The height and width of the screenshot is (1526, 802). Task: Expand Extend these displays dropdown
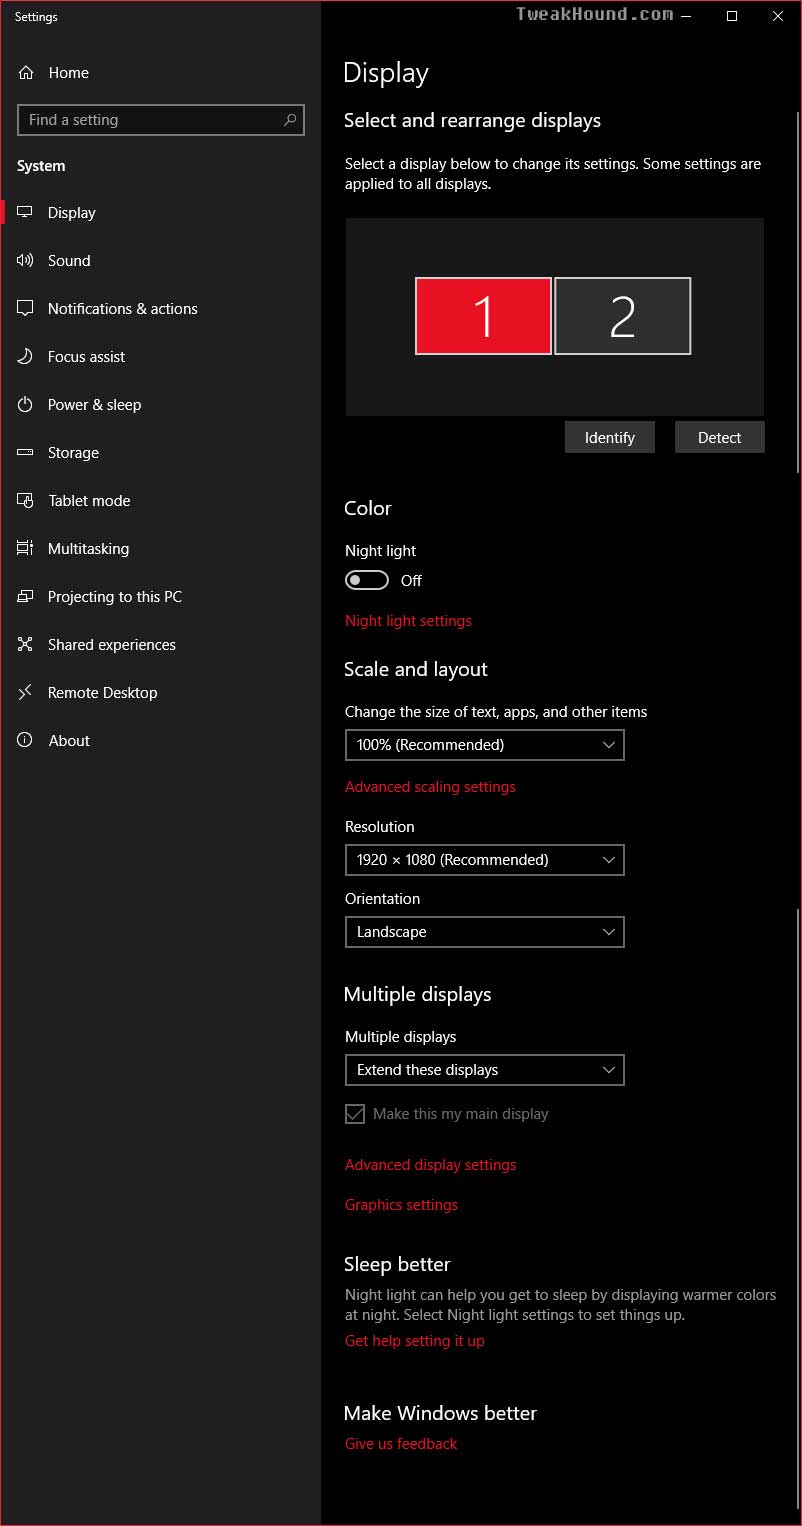point(485,1070)
